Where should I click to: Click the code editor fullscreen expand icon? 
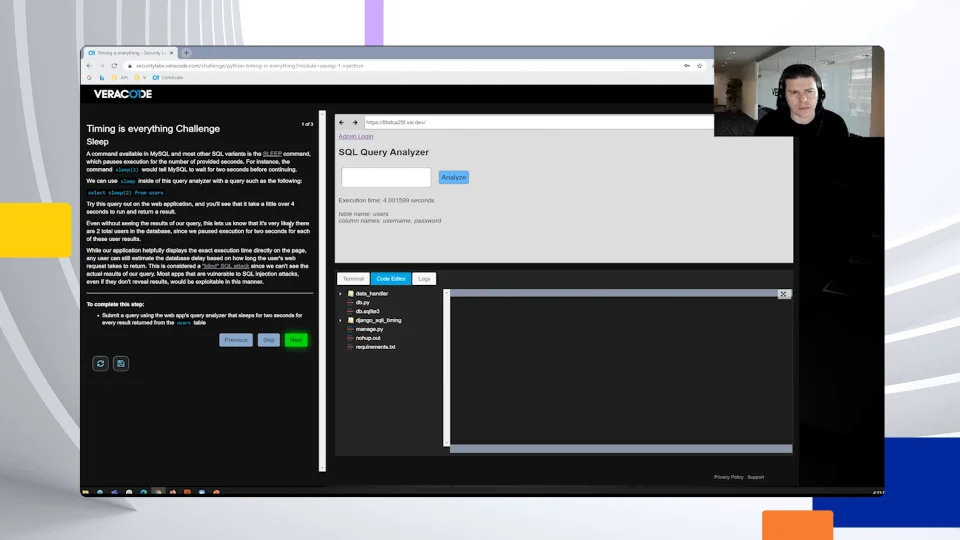pyautogui.click(x=783, y=294)
